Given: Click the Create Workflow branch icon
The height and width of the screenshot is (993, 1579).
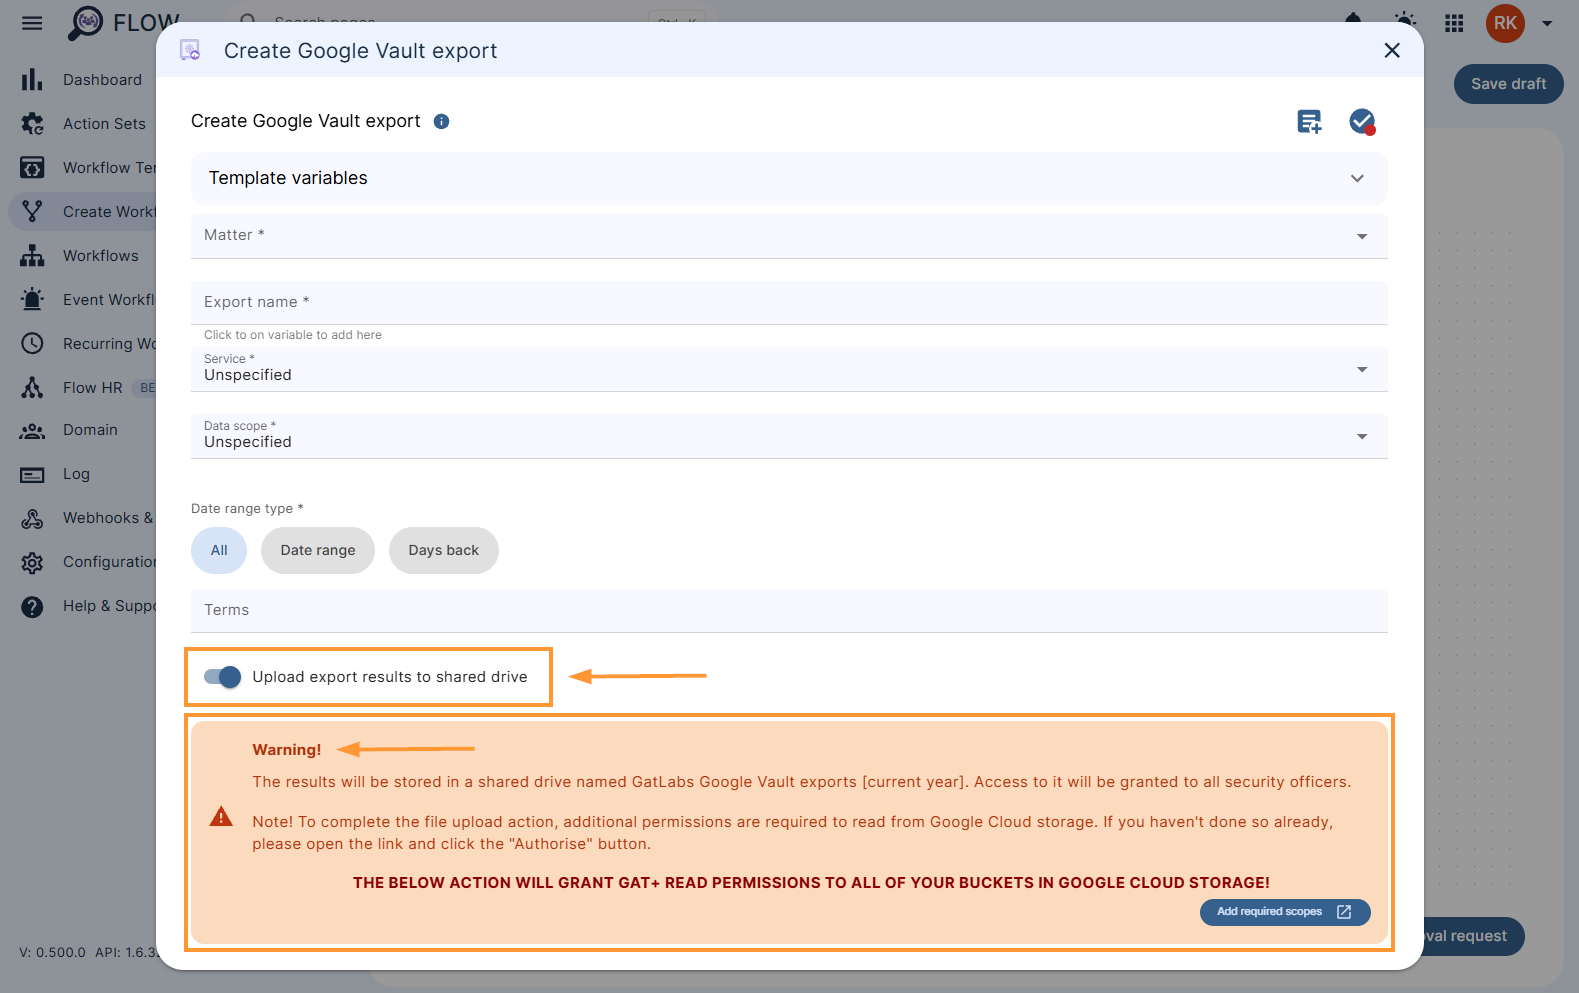Looking at the screenshot, I should point(32,212).
